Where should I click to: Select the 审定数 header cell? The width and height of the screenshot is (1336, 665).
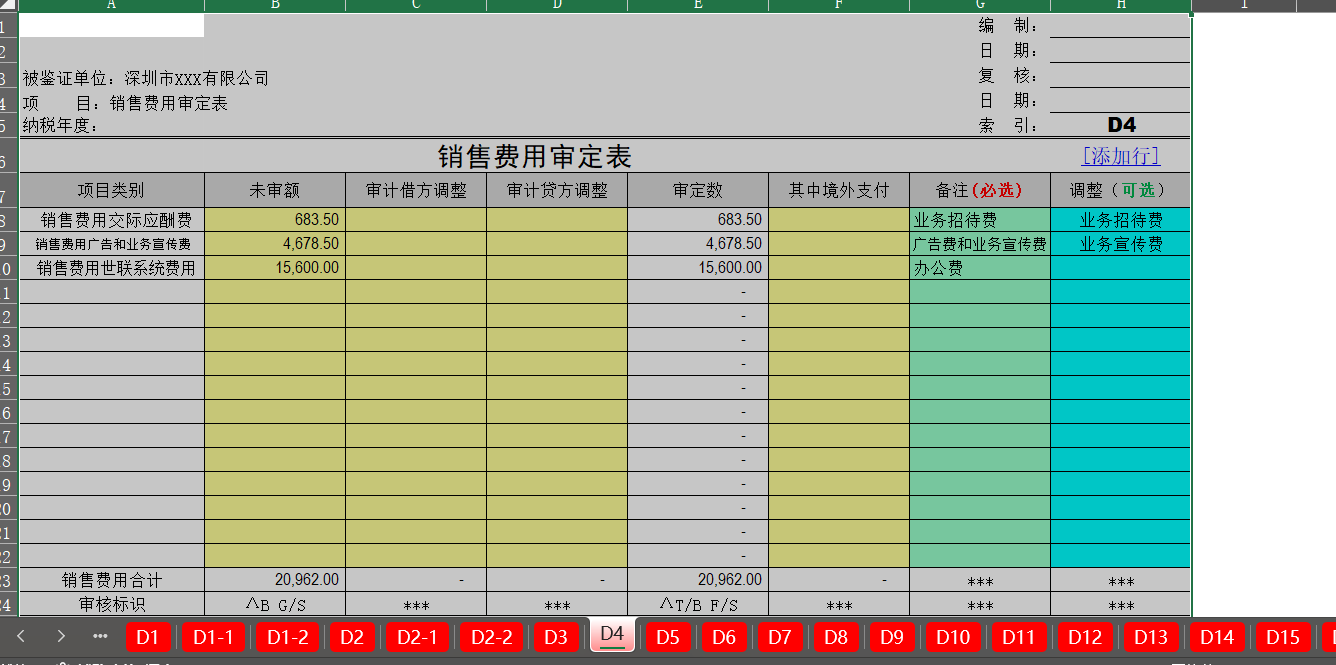pos(698,190)
